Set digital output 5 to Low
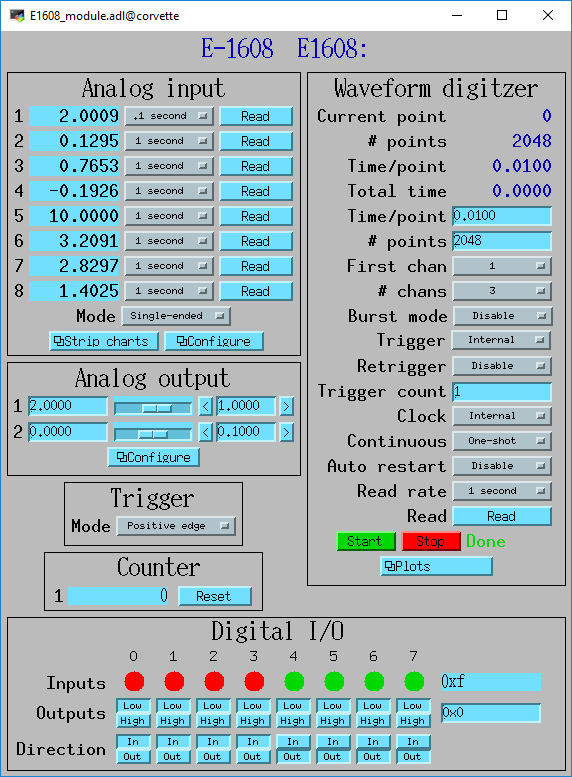 333,706
